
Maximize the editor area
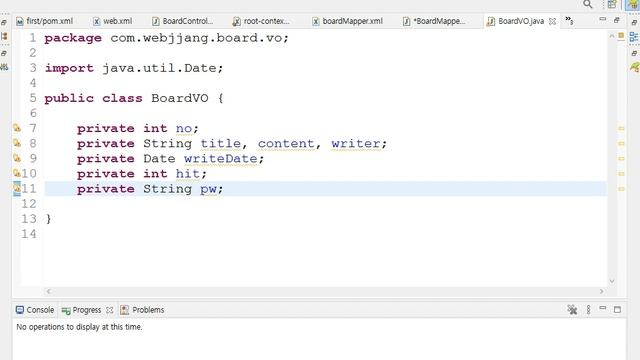click(x=617, y=20)
